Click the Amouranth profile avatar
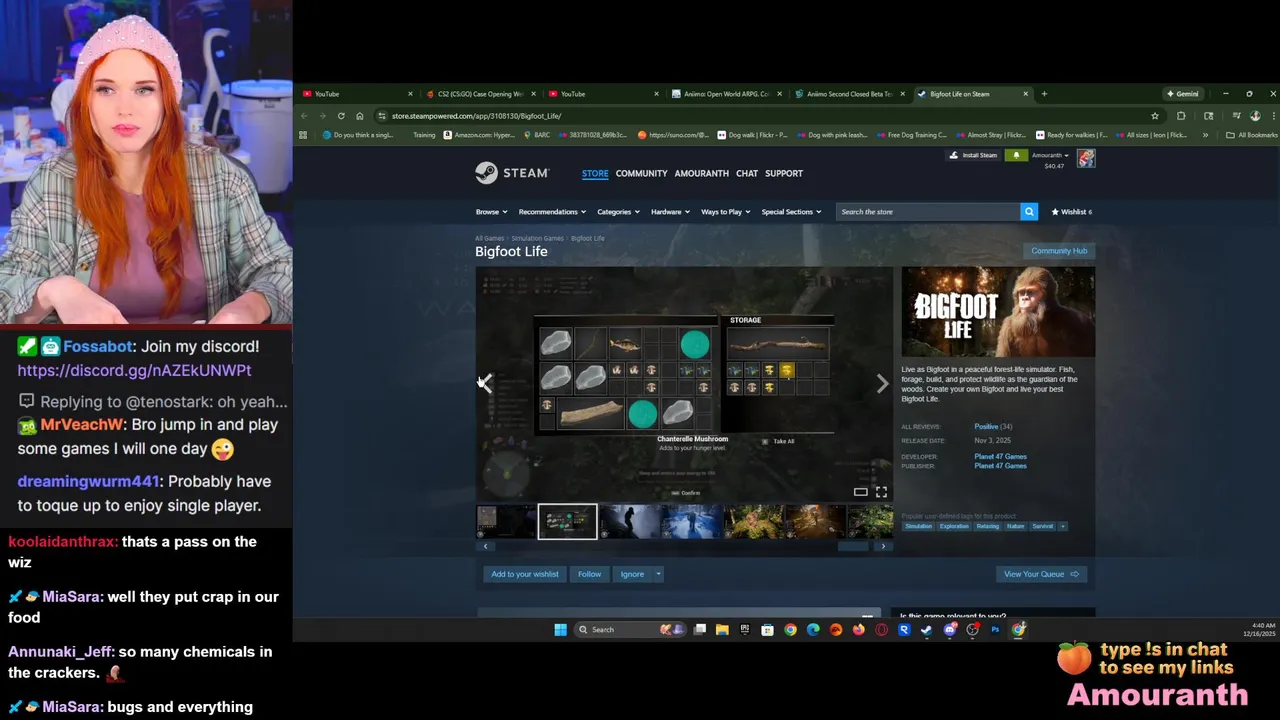This screenshot has height=720, width=1280. pyautogui.click(x=1086, y=158)
